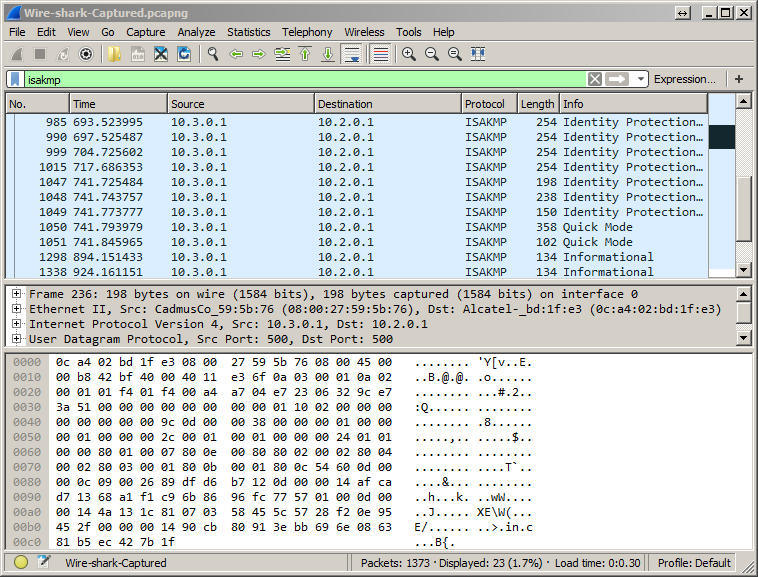Sort by No. column header
Viewport: 758px width, 577px height.
pos(38,104)
